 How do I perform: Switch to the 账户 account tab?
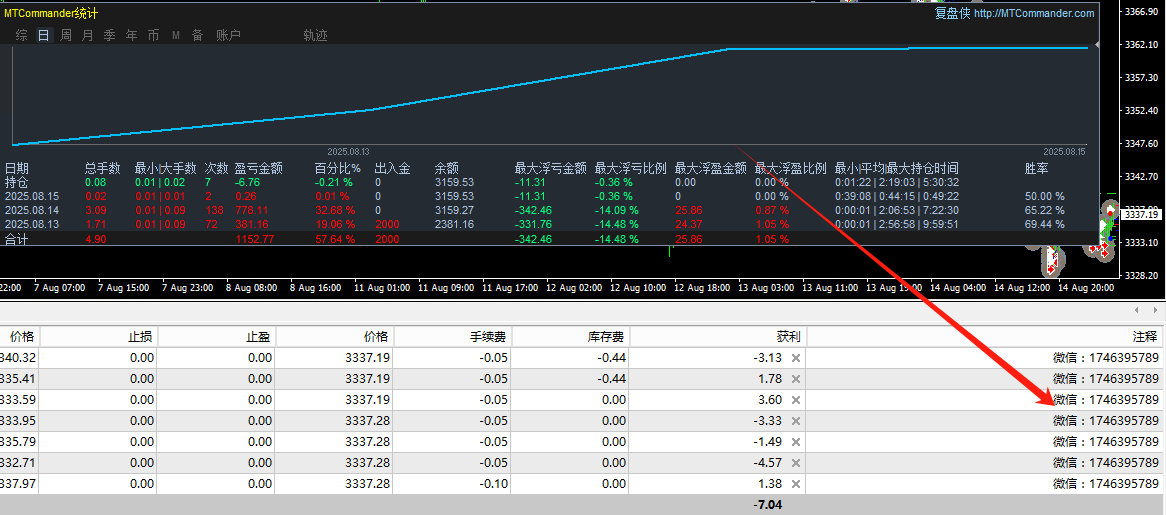228,35
